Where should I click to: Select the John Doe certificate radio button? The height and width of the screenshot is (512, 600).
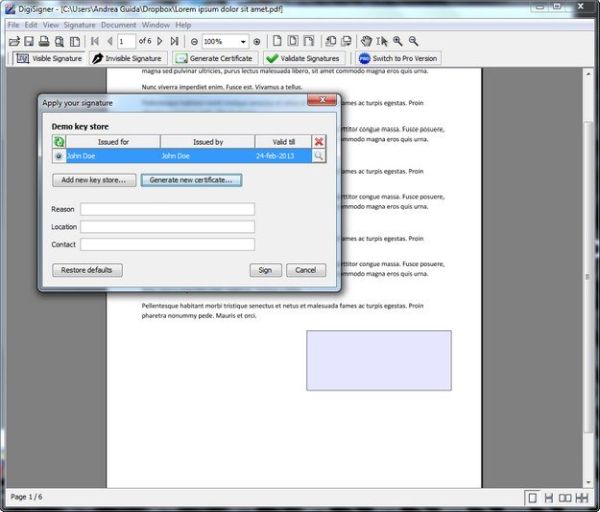tap(59, 156)
